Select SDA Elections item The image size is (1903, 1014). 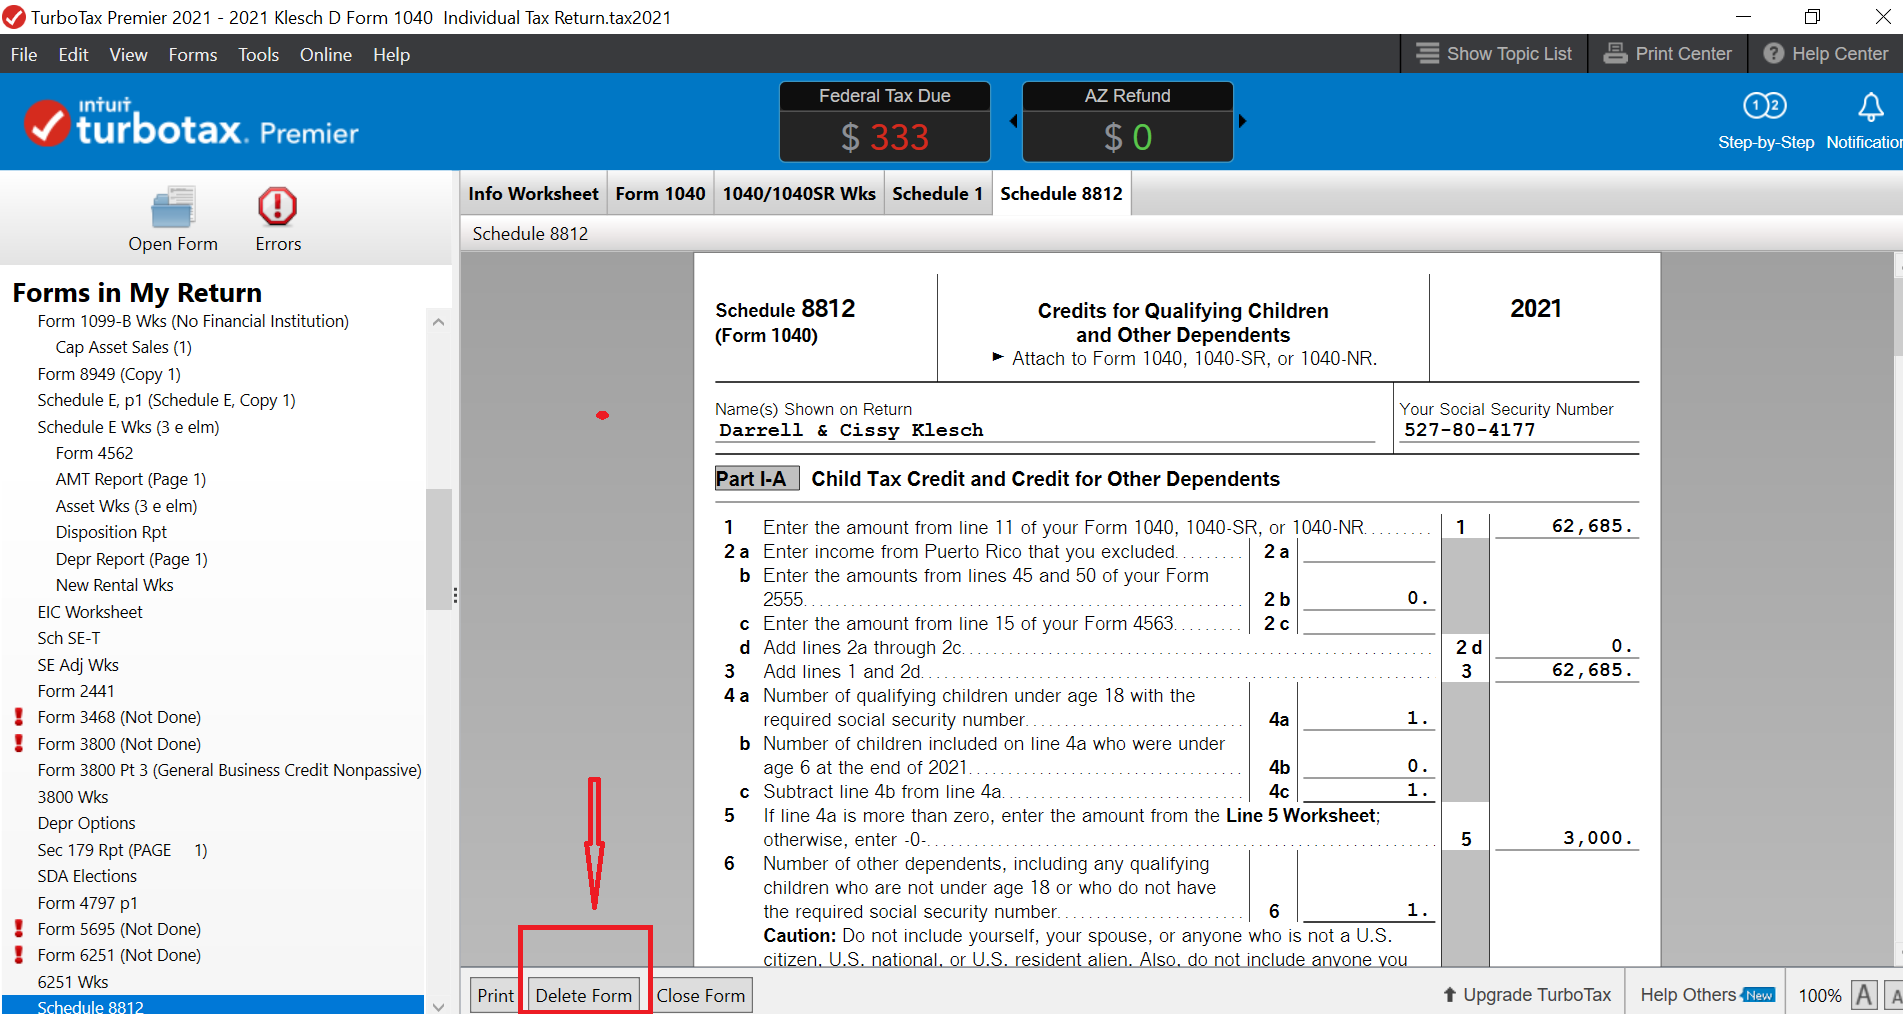click(x=87, y=876)
